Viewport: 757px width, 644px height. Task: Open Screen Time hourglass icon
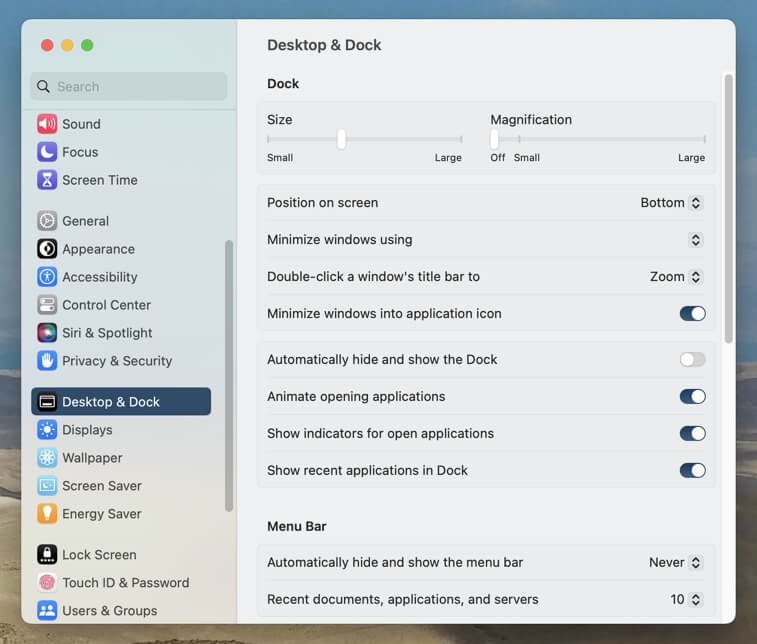[x=47, y=180]
